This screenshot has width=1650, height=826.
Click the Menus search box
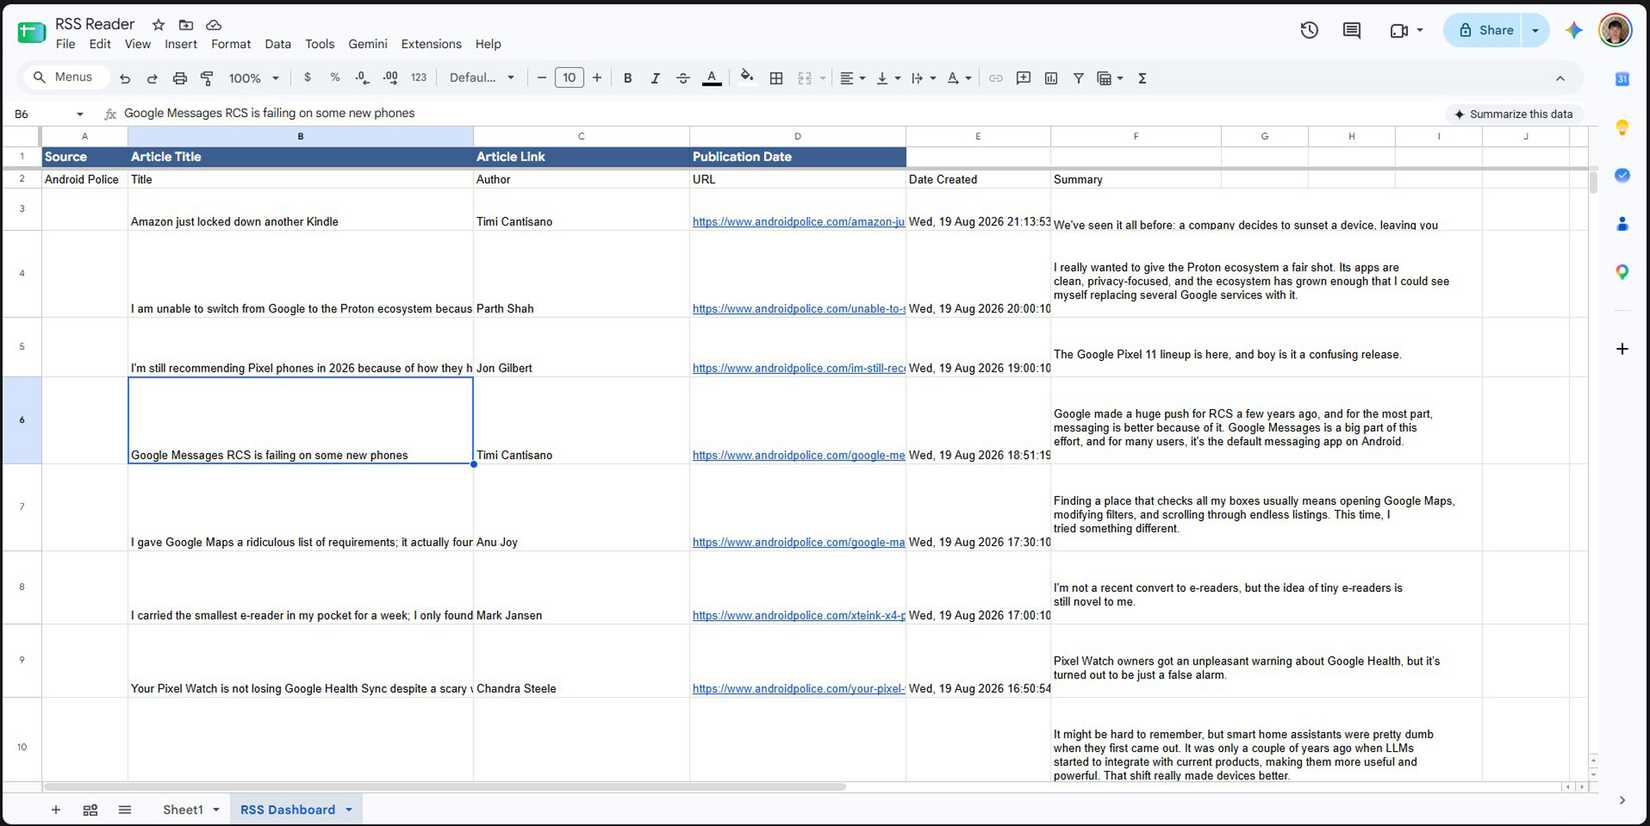(64, 77)
